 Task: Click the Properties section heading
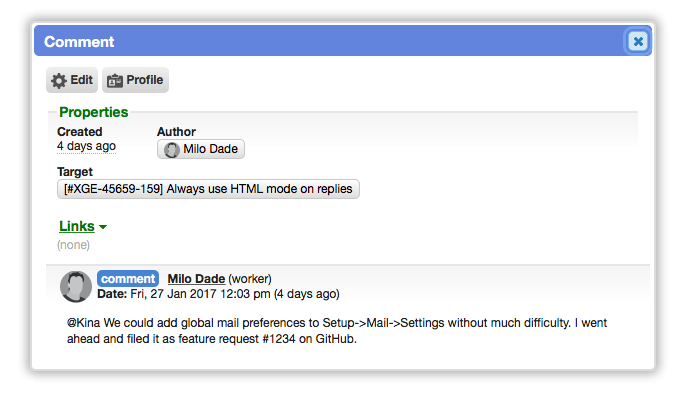[93, 112]
